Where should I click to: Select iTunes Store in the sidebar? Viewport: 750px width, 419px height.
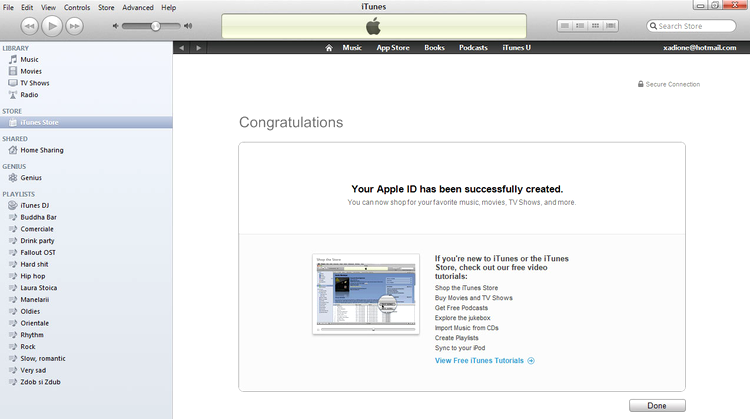click(x=86, y=122)
